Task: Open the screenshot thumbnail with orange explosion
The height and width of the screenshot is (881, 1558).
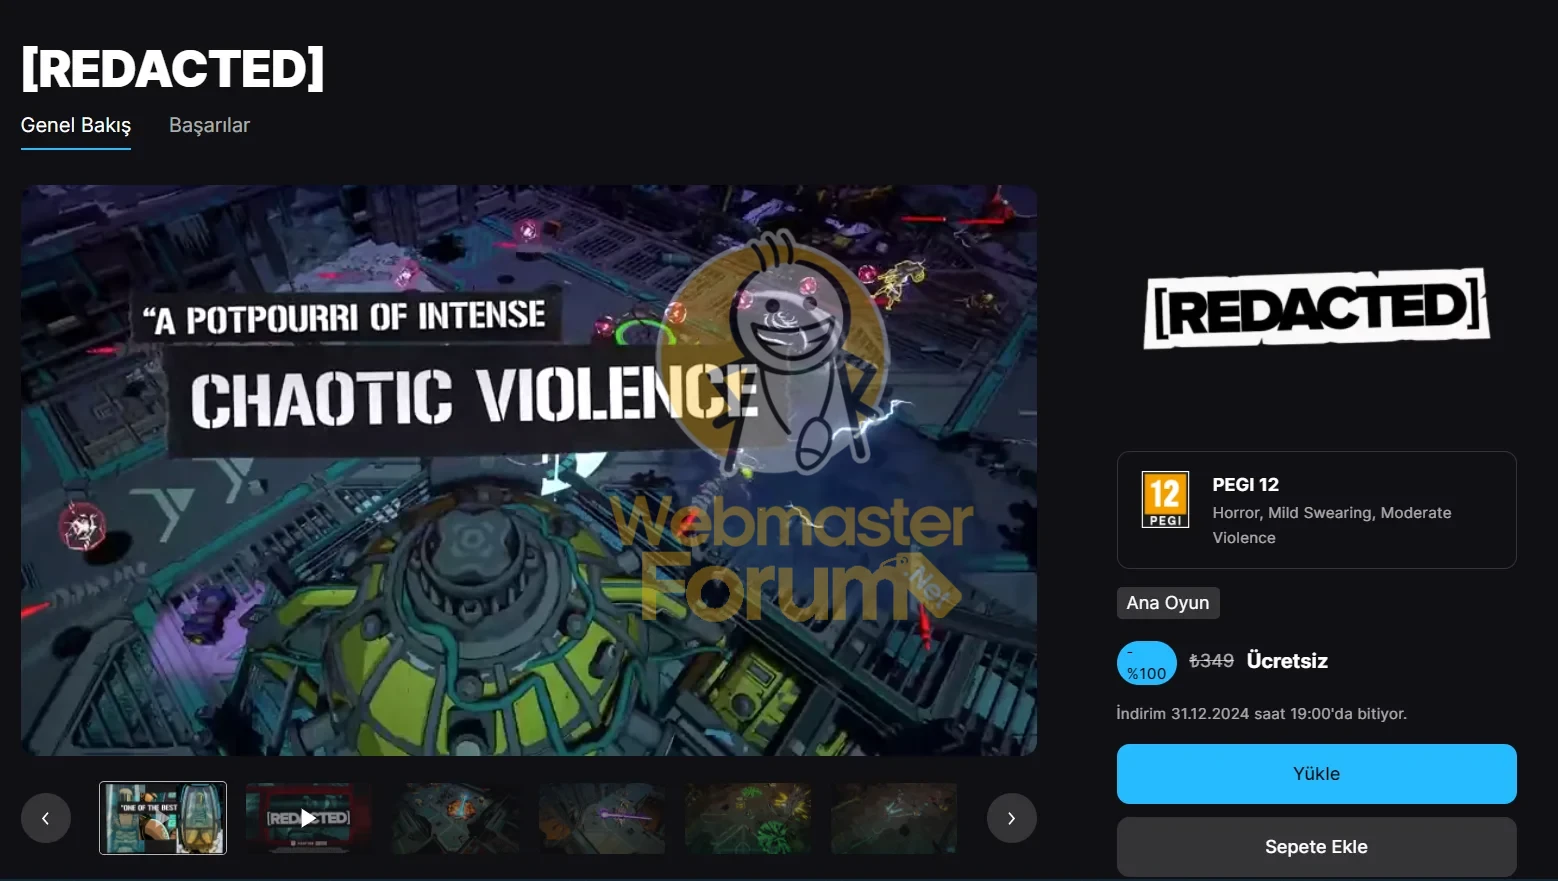Action: coord(455,818)
